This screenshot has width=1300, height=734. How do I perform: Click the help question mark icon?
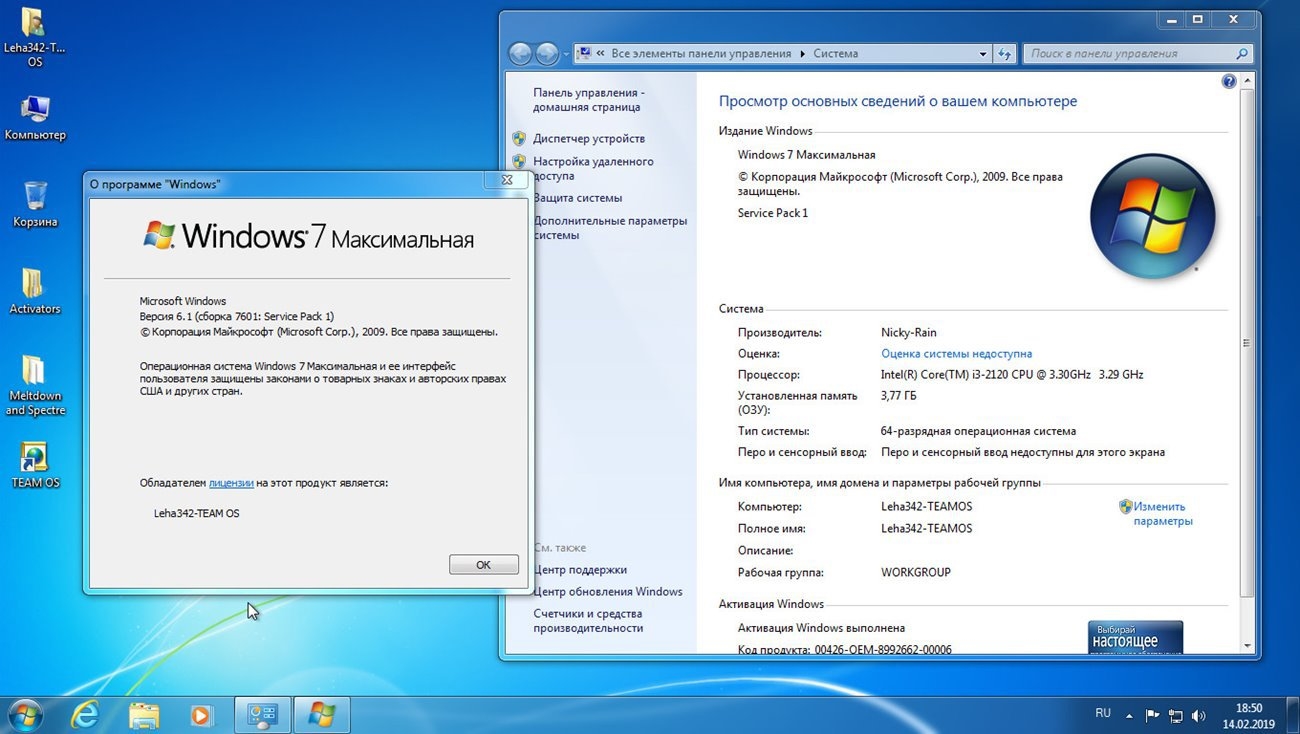[1229, 82]
